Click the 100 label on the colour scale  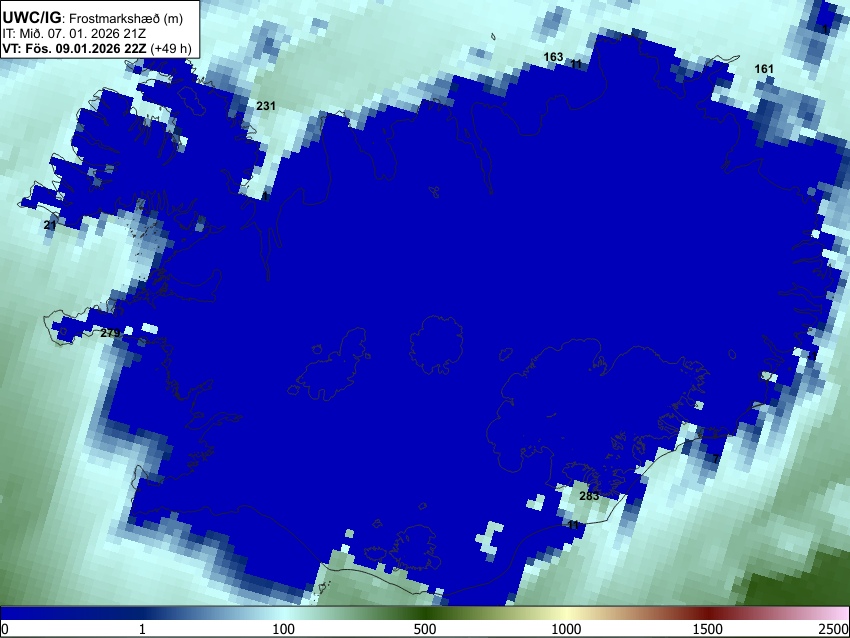point(283,629)
